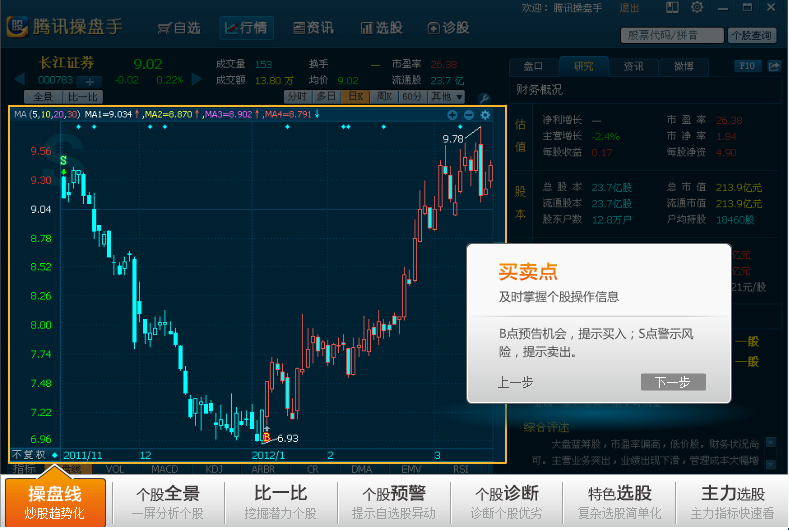Click the stock code search field
Viewport: 789px width, 530px height.
coord(672,35)
